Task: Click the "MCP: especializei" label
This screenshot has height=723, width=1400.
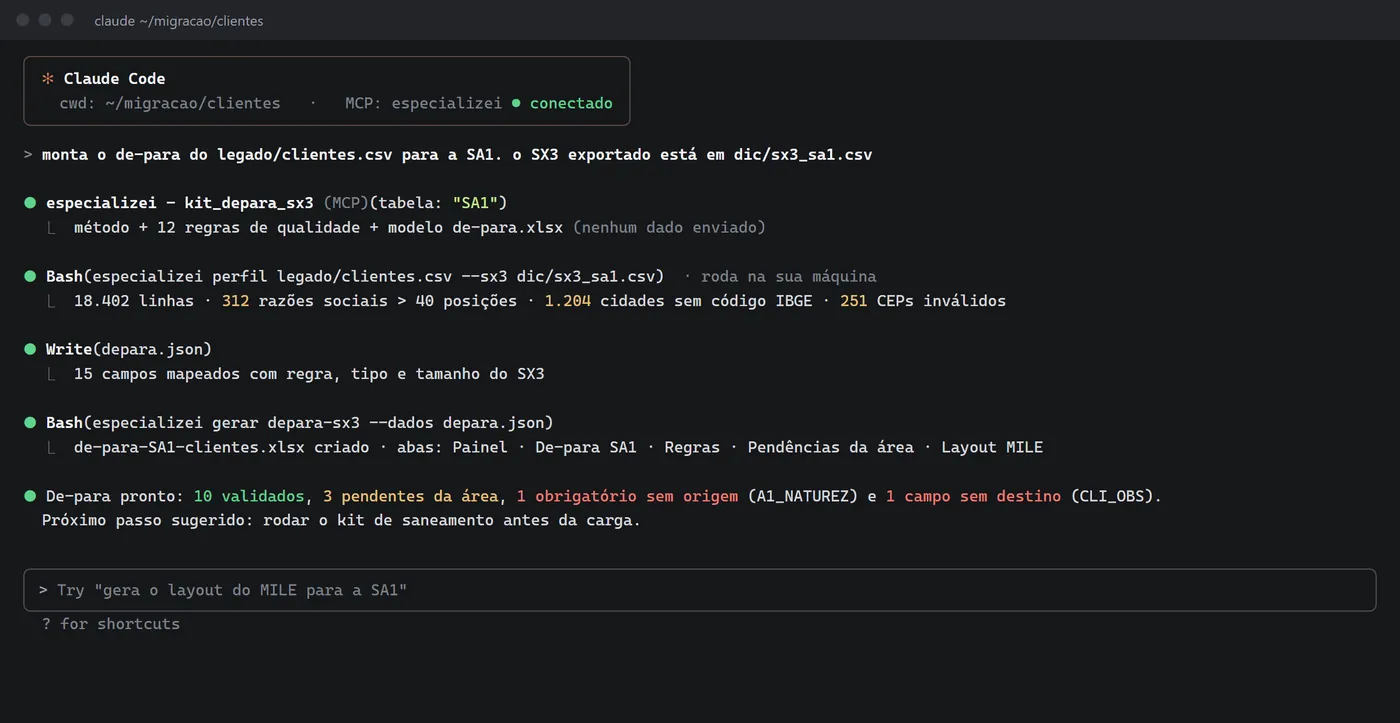Action: [x=424, y=103]
